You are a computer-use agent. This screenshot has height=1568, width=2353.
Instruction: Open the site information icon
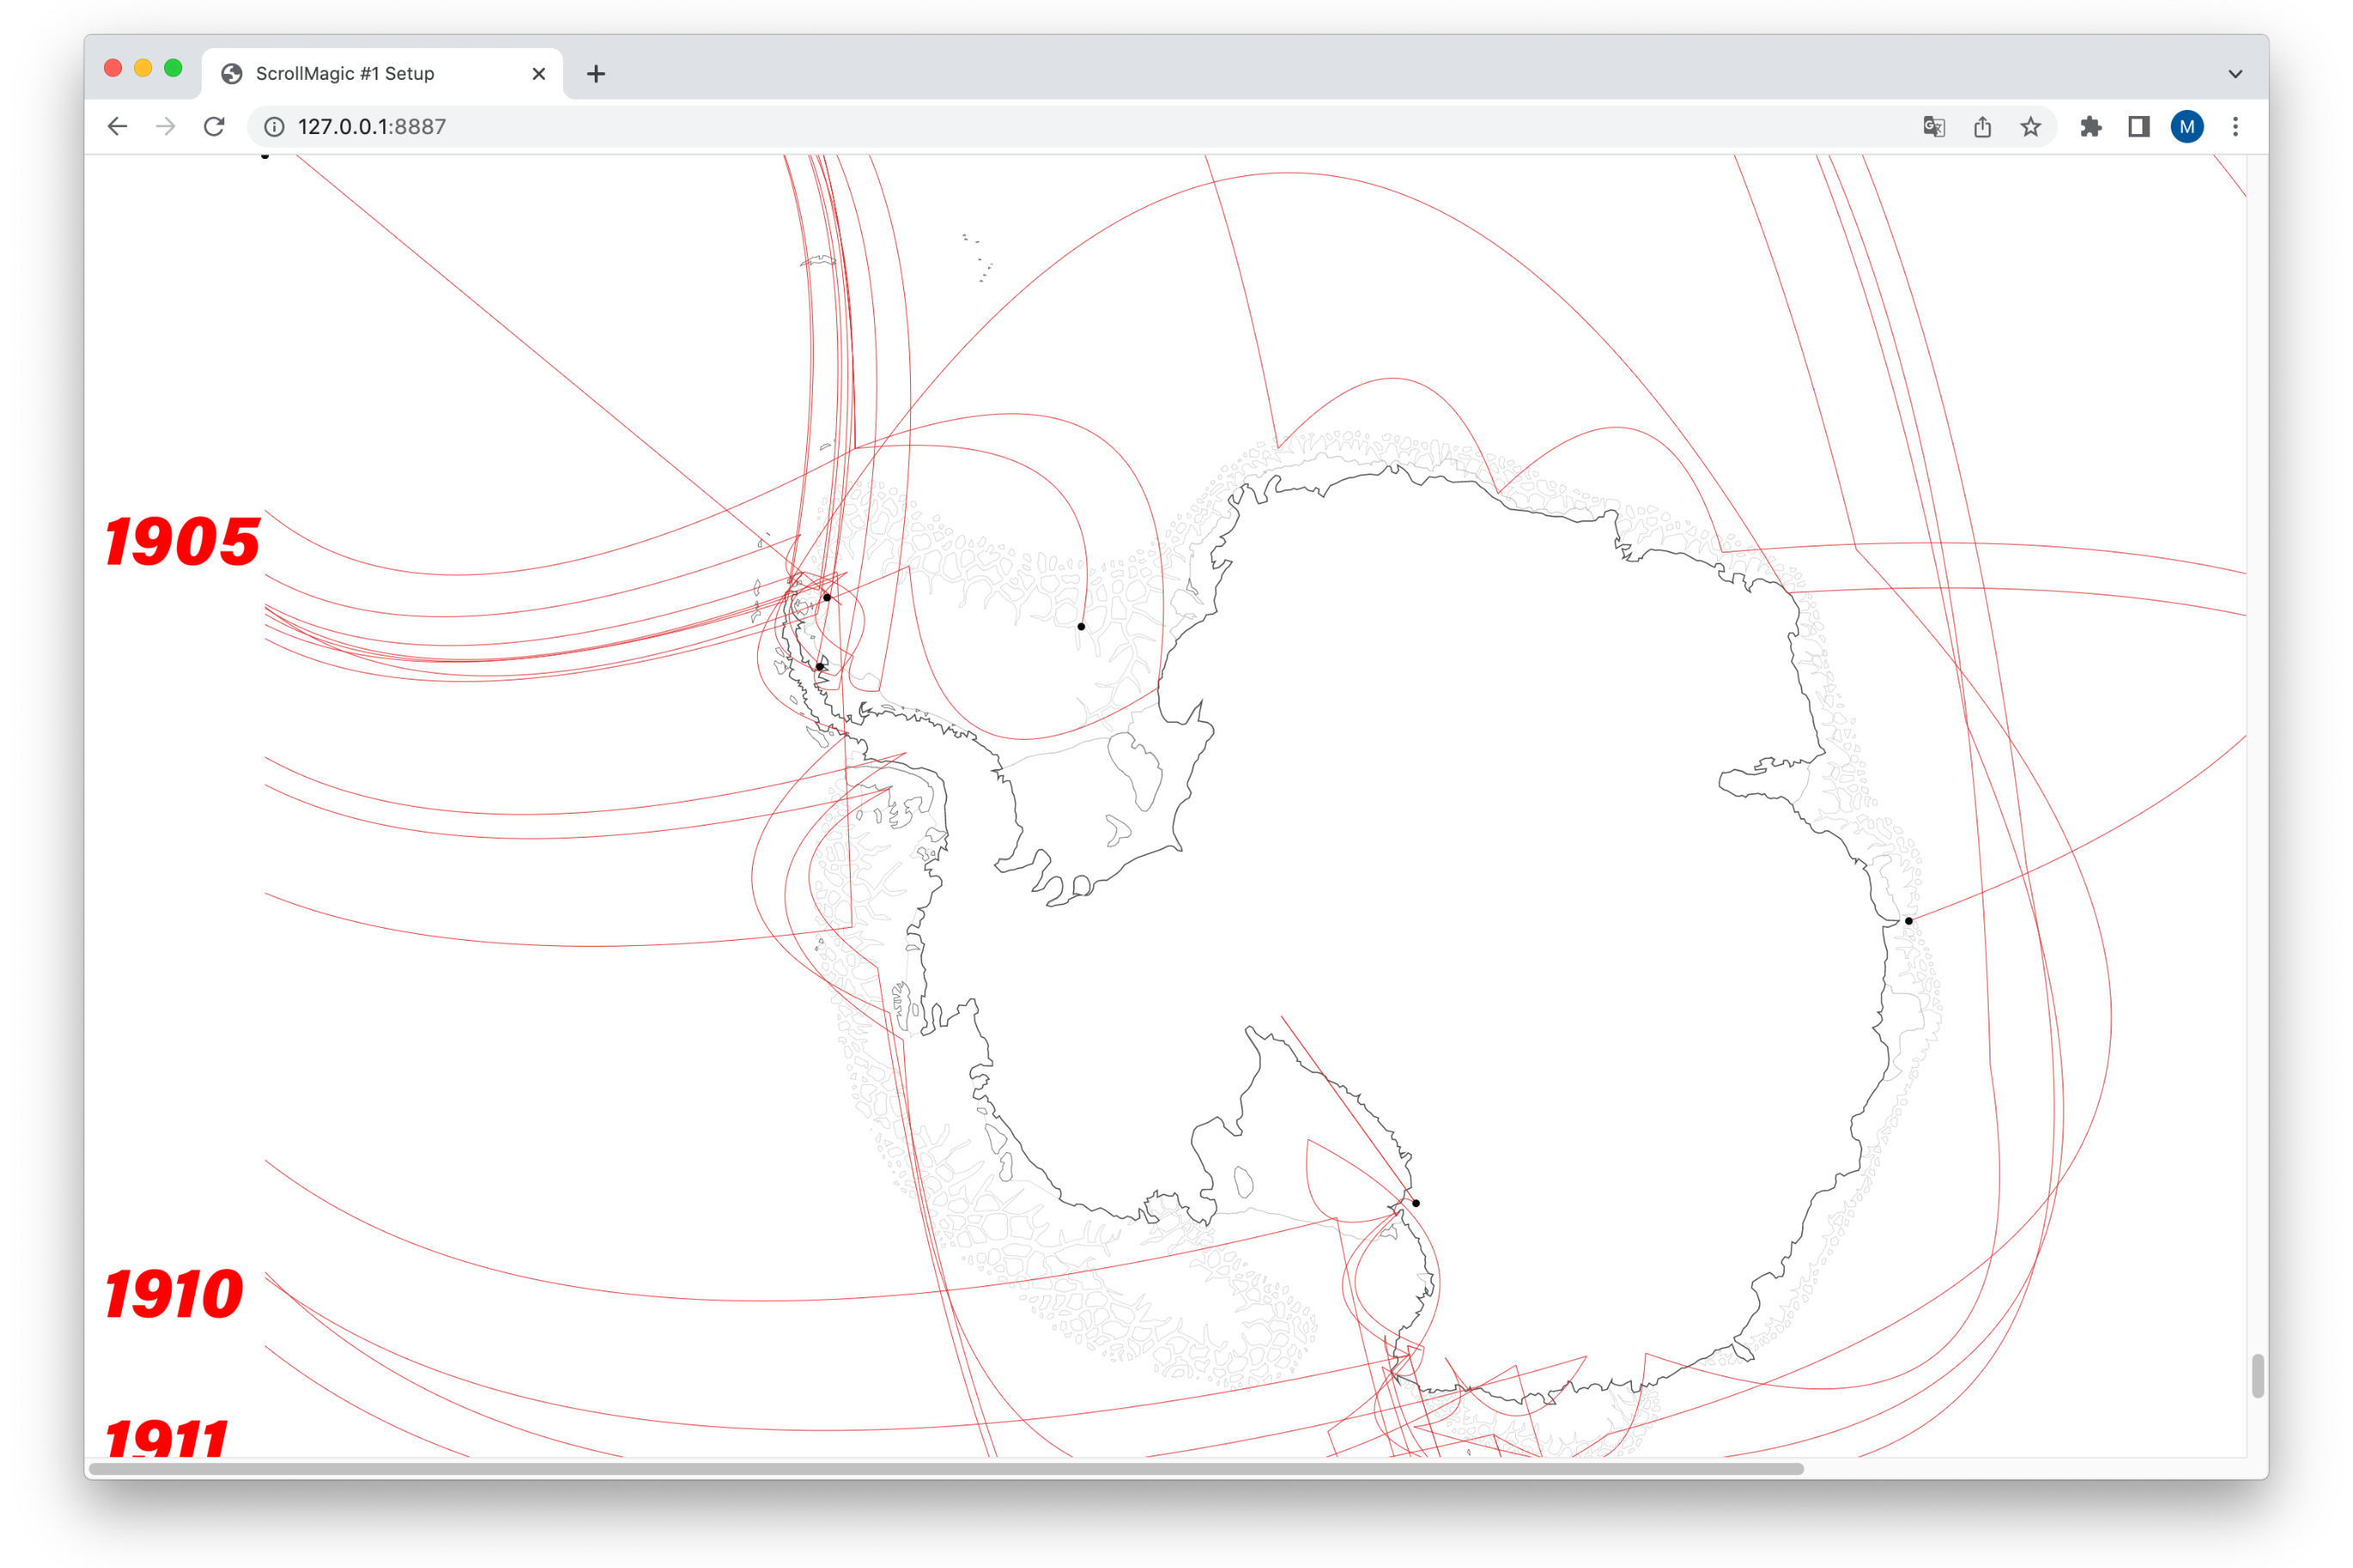click(274, 127)
